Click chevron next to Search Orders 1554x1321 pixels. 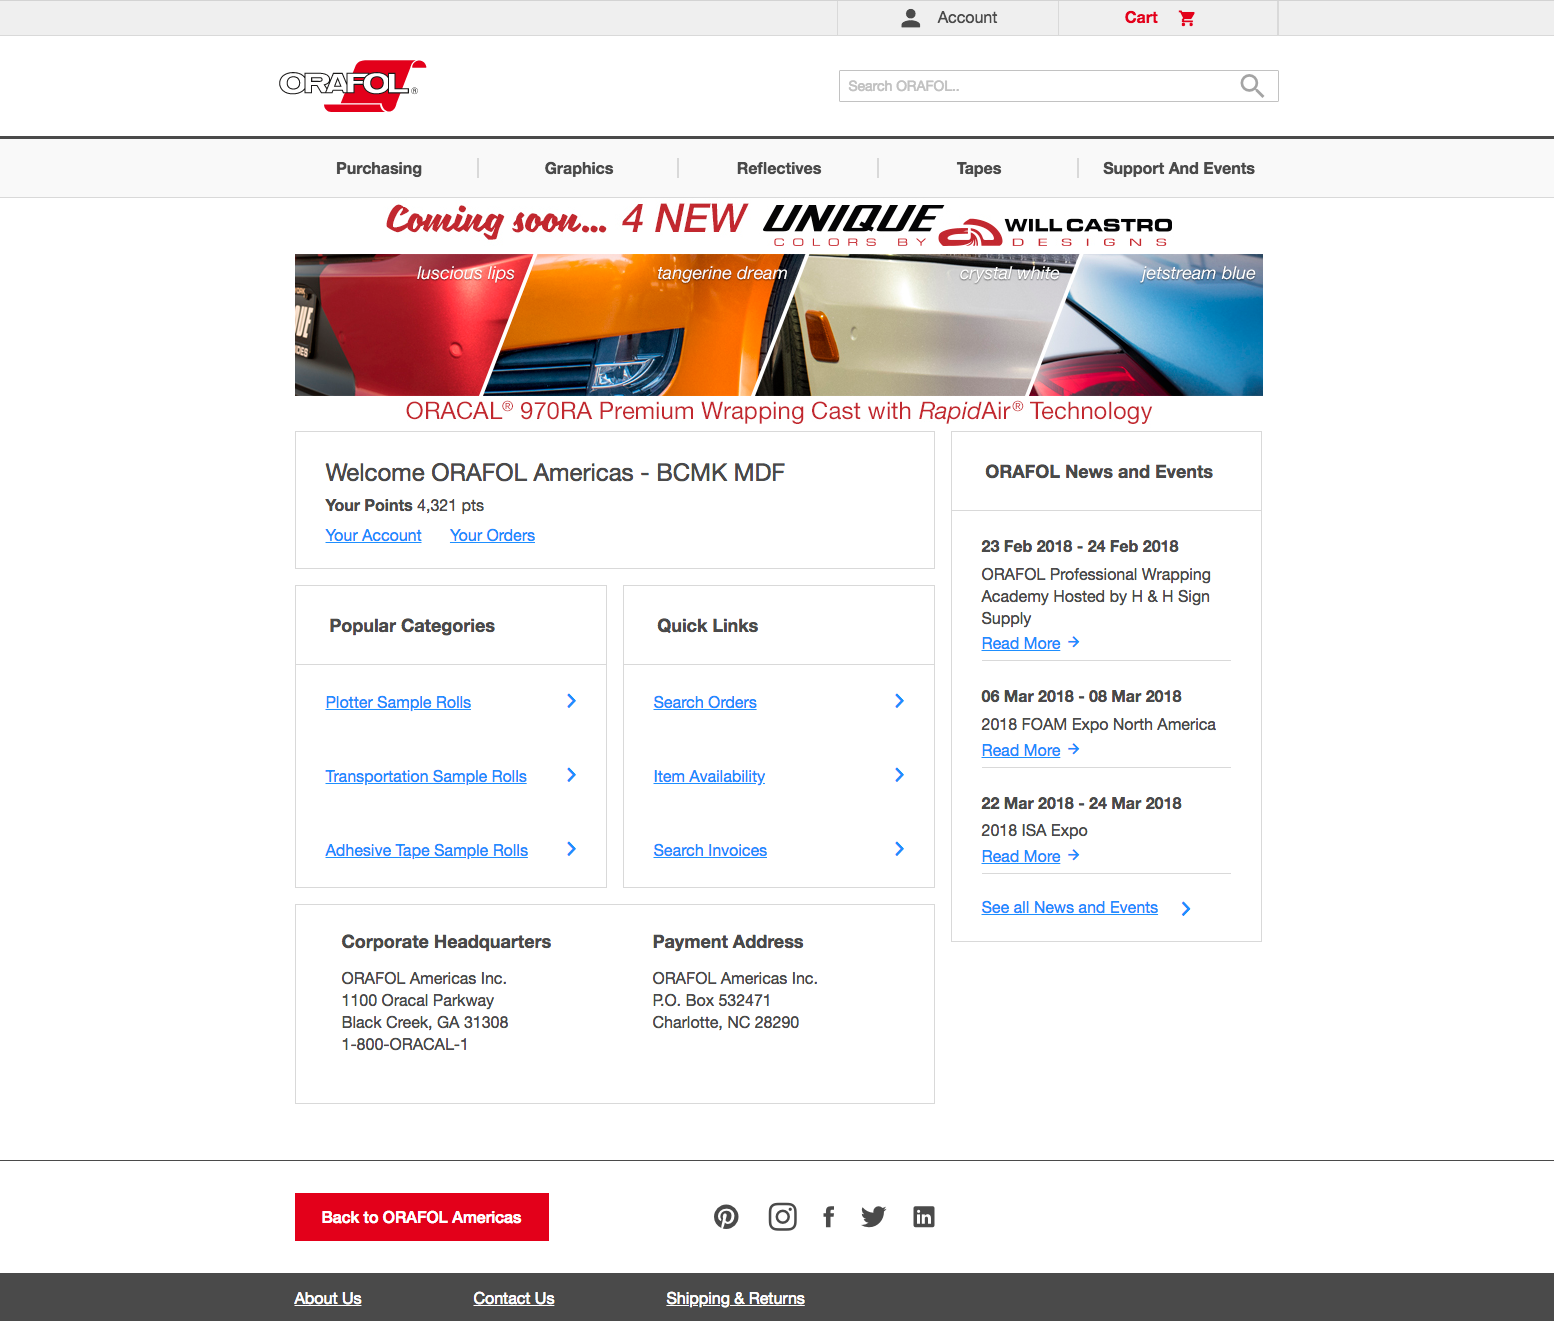[899, 701]
